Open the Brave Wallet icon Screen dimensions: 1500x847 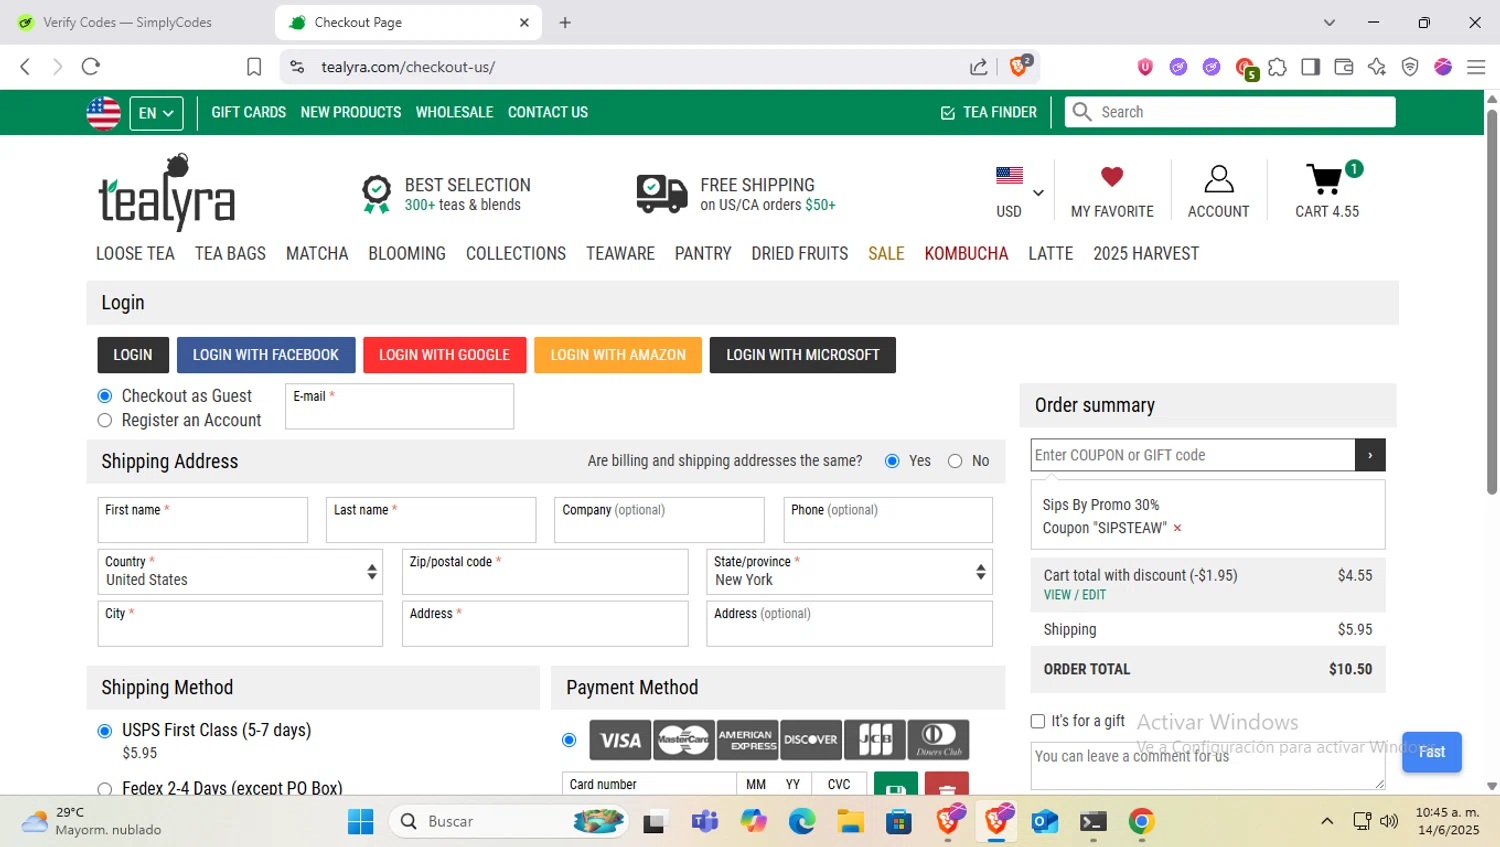click(x=1344, y=67)
